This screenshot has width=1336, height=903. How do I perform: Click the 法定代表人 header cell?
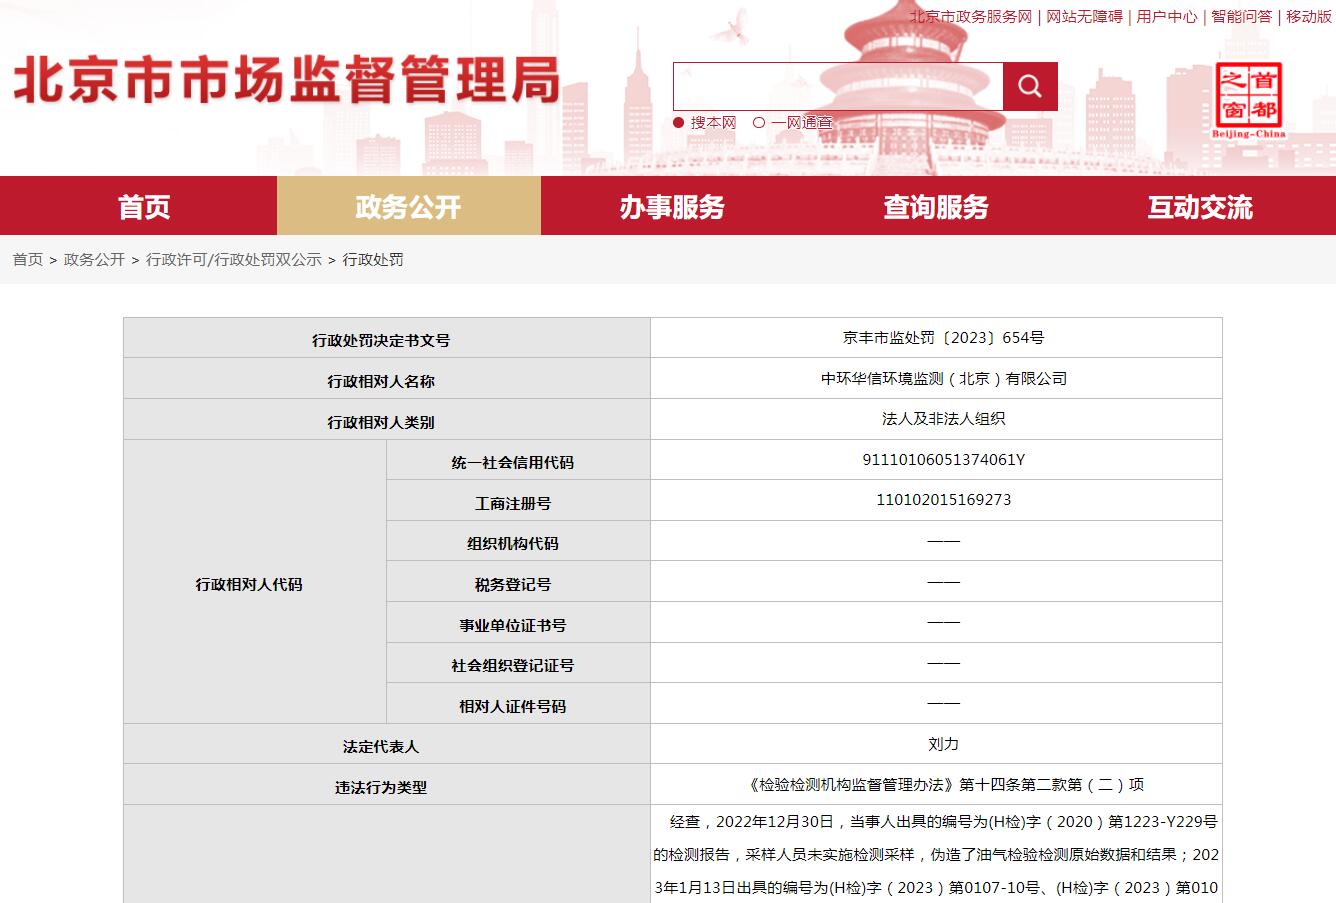387,745
